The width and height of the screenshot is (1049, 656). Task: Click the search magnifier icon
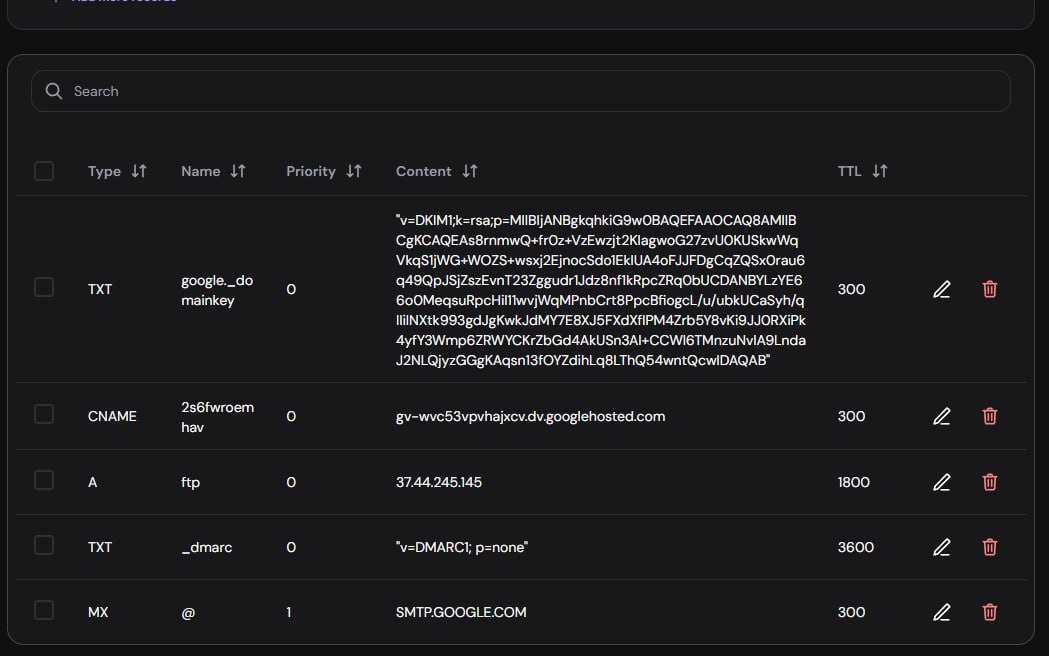click(x=54, y=91)
